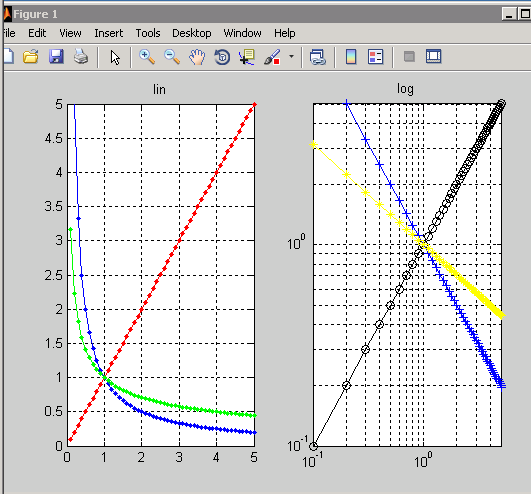Enable the Pan hand tool
This screenshot has height=494, width=531.
197,57
